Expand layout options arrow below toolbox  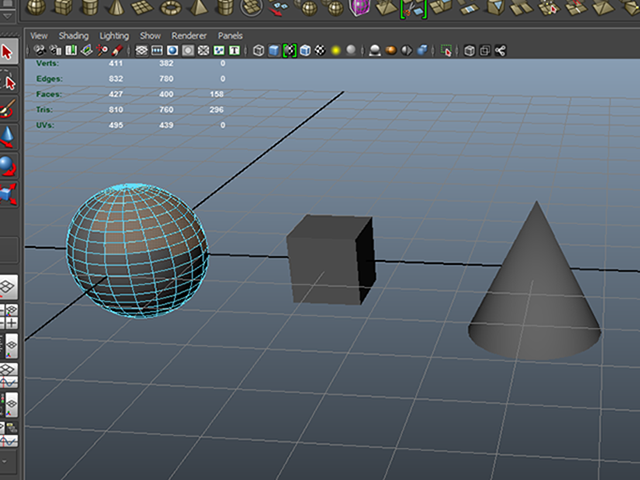(5, 461)
